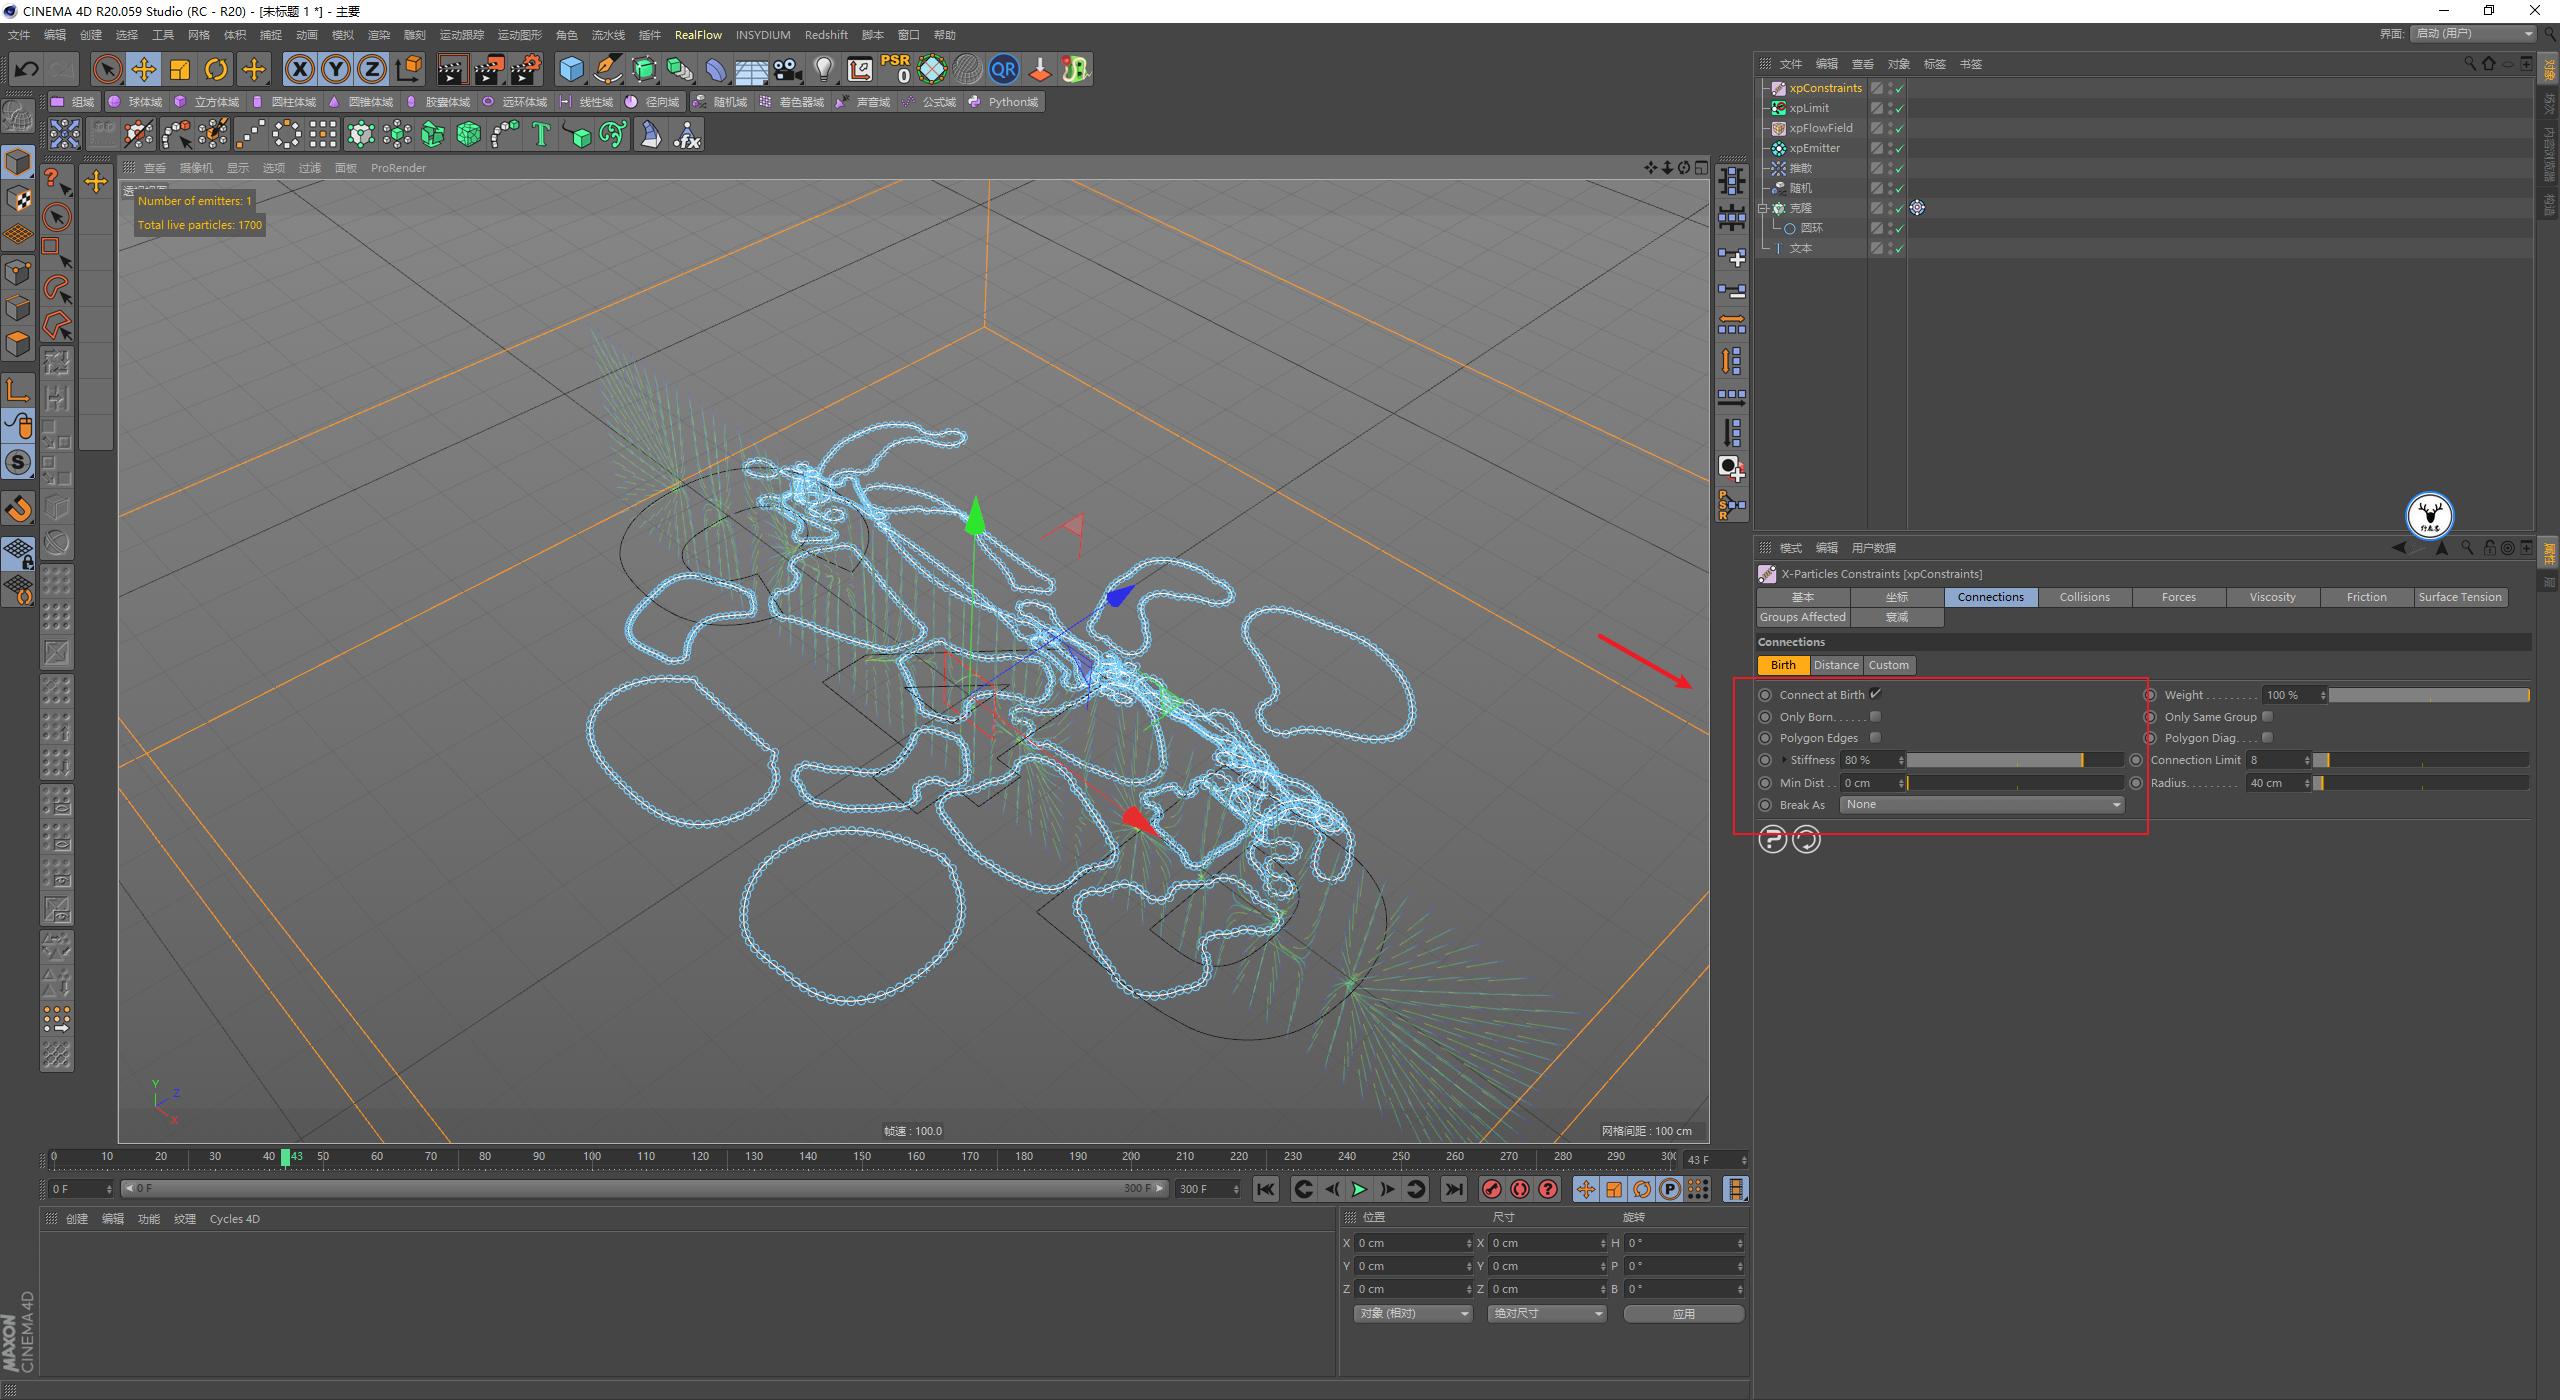Expand the Stiffness disclosure triangle
2560x1400 pixels.
pyautogui.click(x=1783, y=759)
